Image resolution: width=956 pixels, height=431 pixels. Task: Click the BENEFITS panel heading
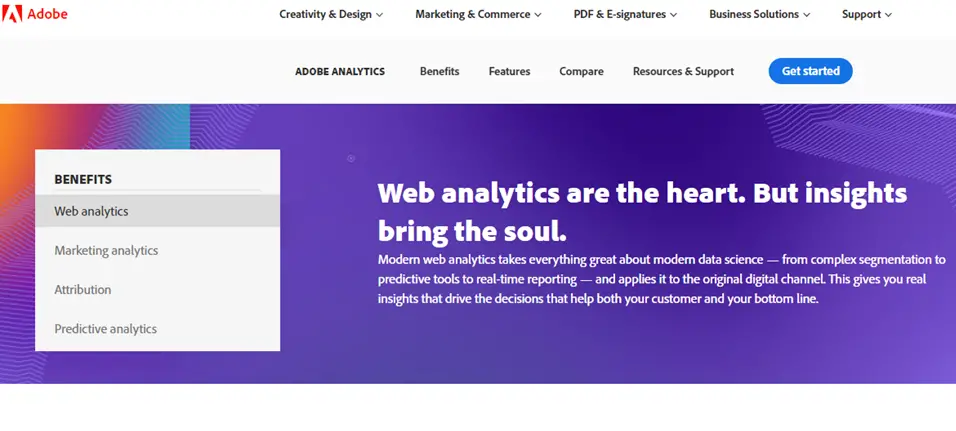click(83, 180)
